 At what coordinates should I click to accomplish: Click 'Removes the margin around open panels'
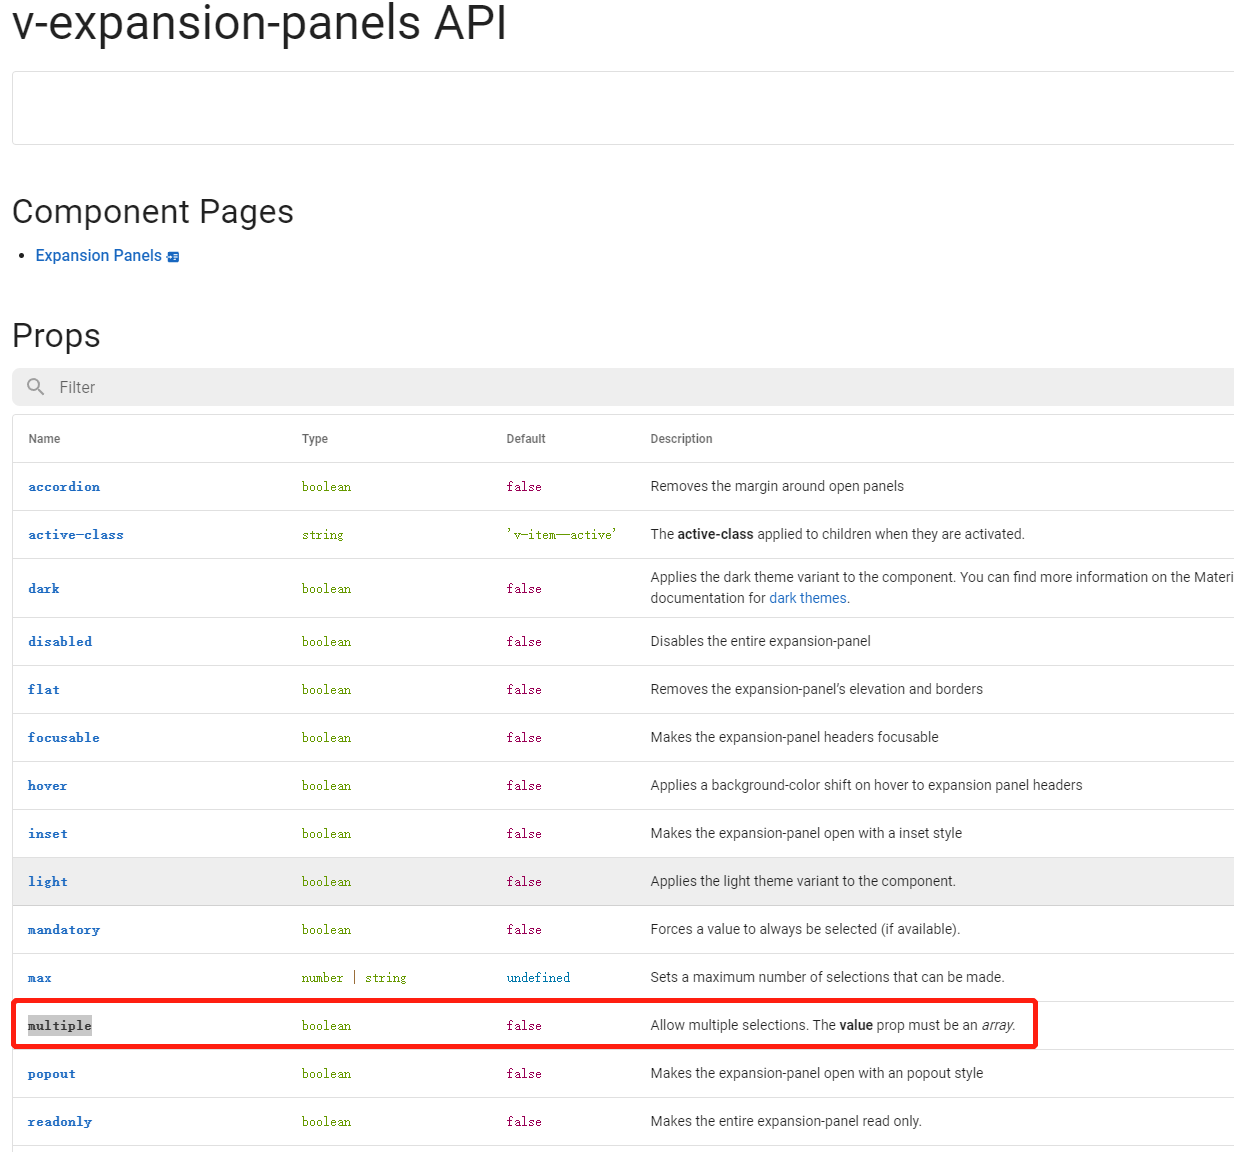(x=777, y=486)
